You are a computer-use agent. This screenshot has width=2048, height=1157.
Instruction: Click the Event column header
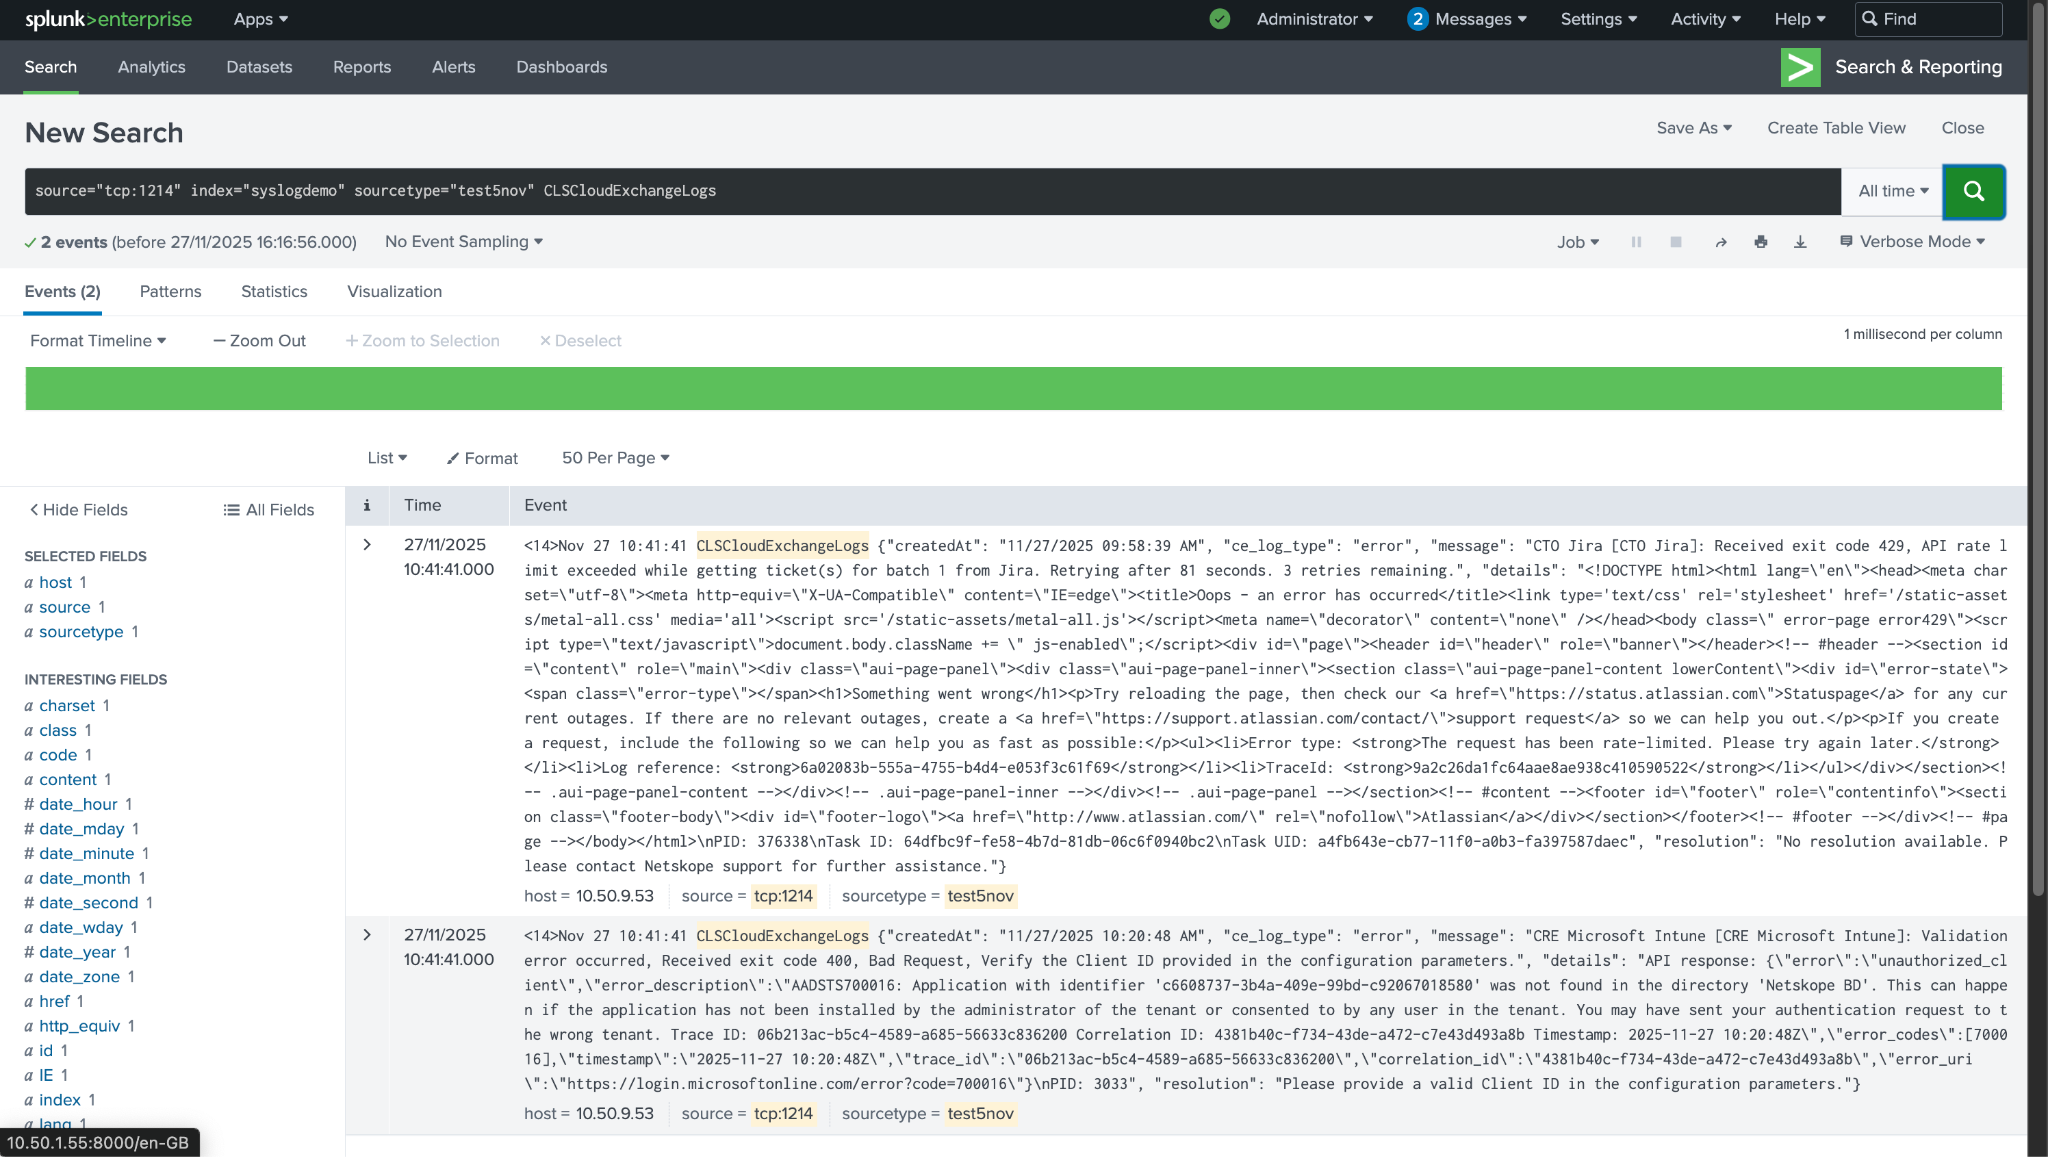pos(545,506)
